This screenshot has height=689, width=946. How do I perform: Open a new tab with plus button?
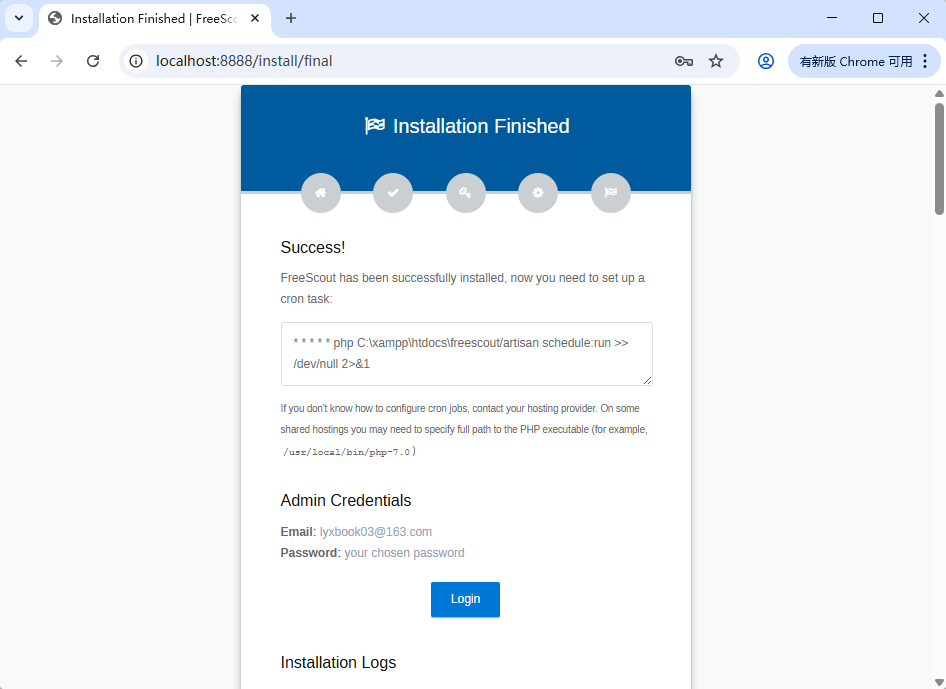(291, 18)
